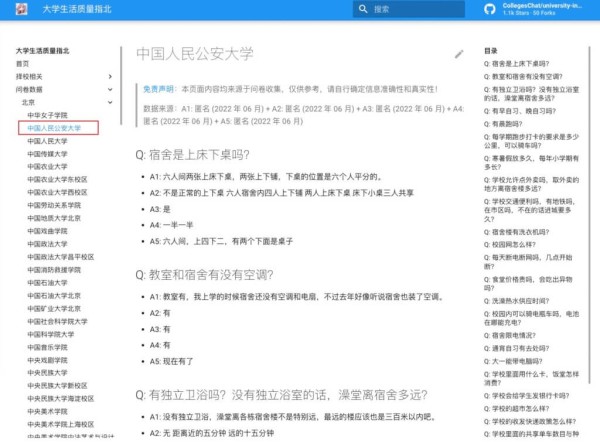Open 中国社会科学院大学 page
This screenshot has height=444, width=600.
pos(57,322)
